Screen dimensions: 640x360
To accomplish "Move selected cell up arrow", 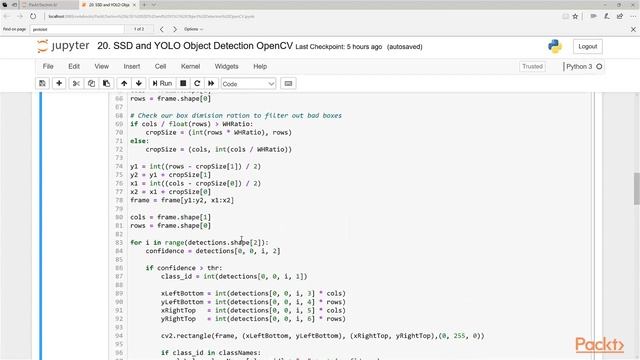I will pos(124,83).
